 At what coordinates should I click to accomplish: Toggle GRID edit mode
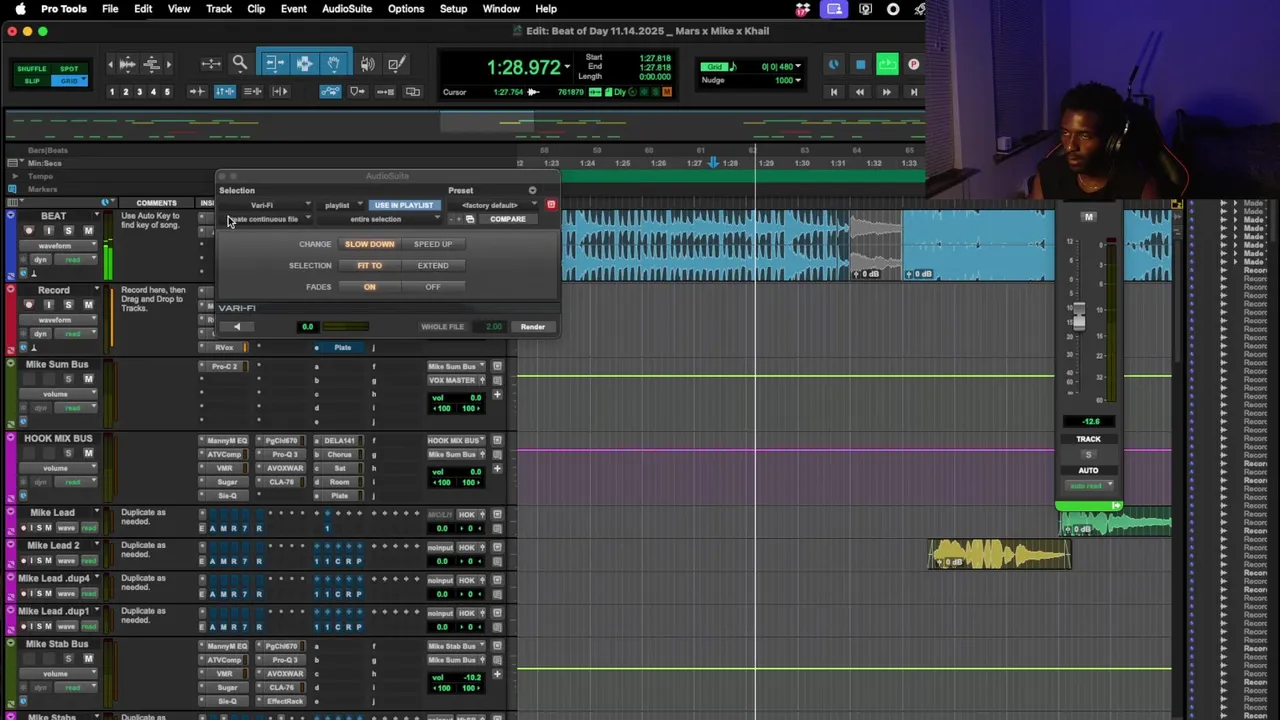click(69, 81)
